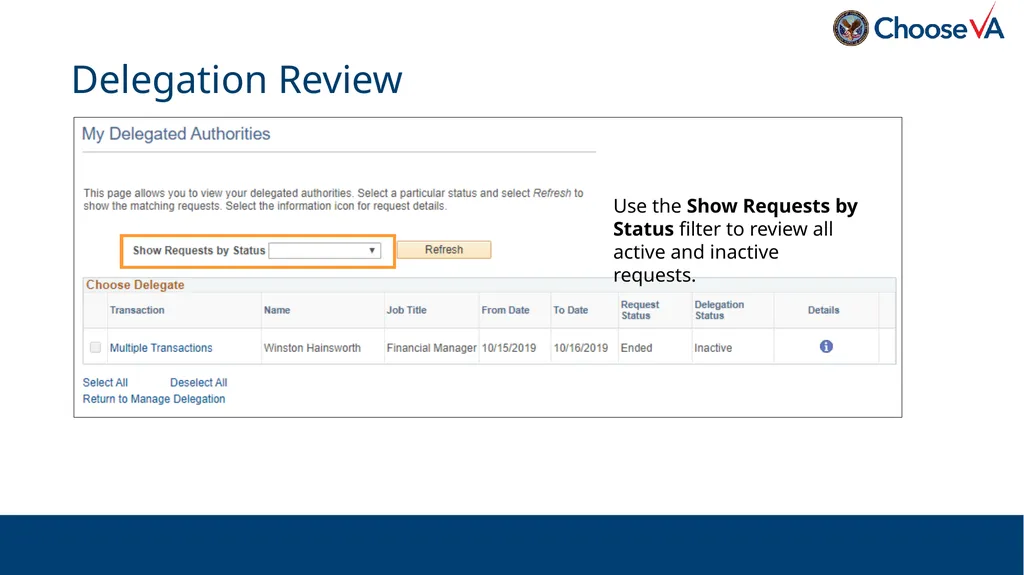This screenshot has width=1024, height=575.
Task: Click the Details information icon for Winston Hainsworth
Action: [826, 346]
